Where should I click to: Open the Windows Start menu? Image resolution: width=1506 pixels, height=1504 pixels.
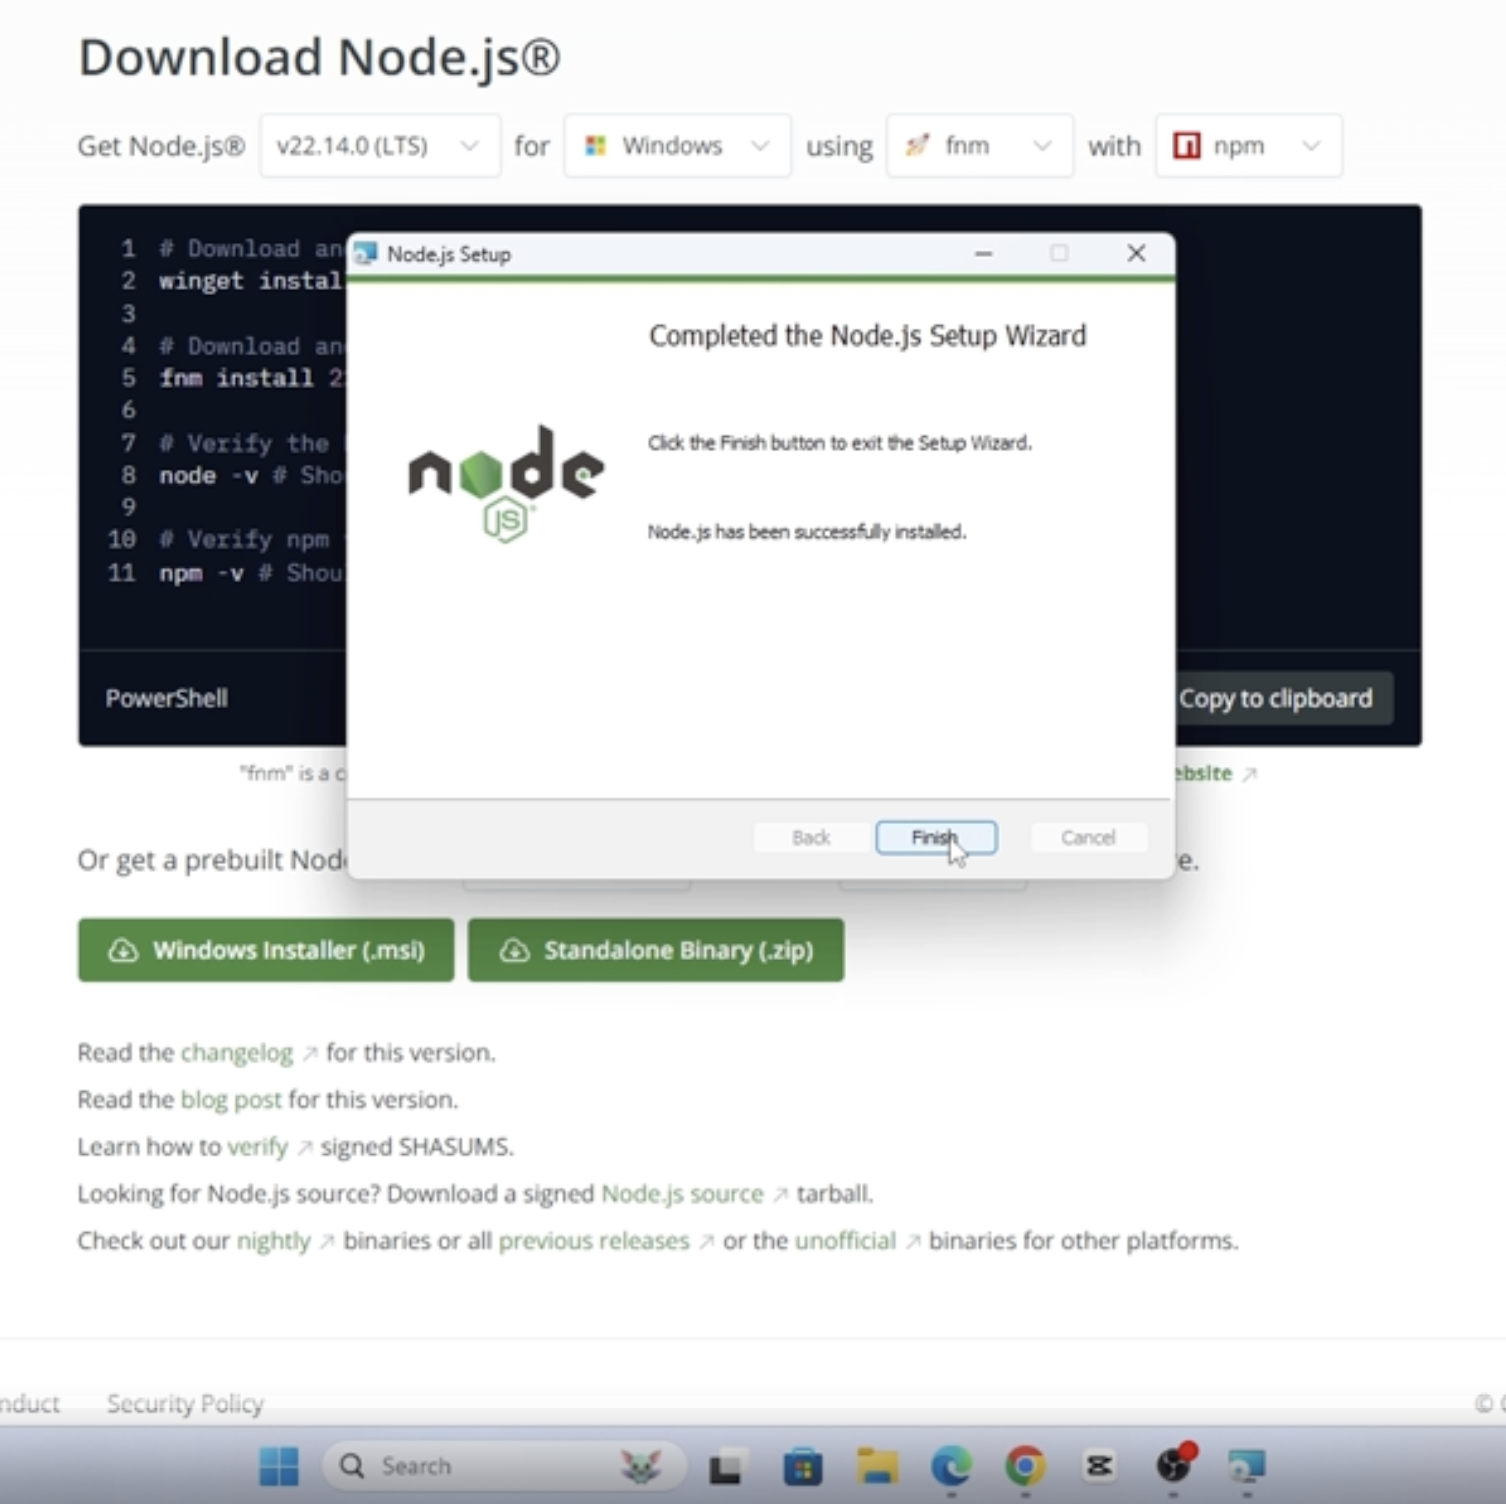pos(279,1467)
